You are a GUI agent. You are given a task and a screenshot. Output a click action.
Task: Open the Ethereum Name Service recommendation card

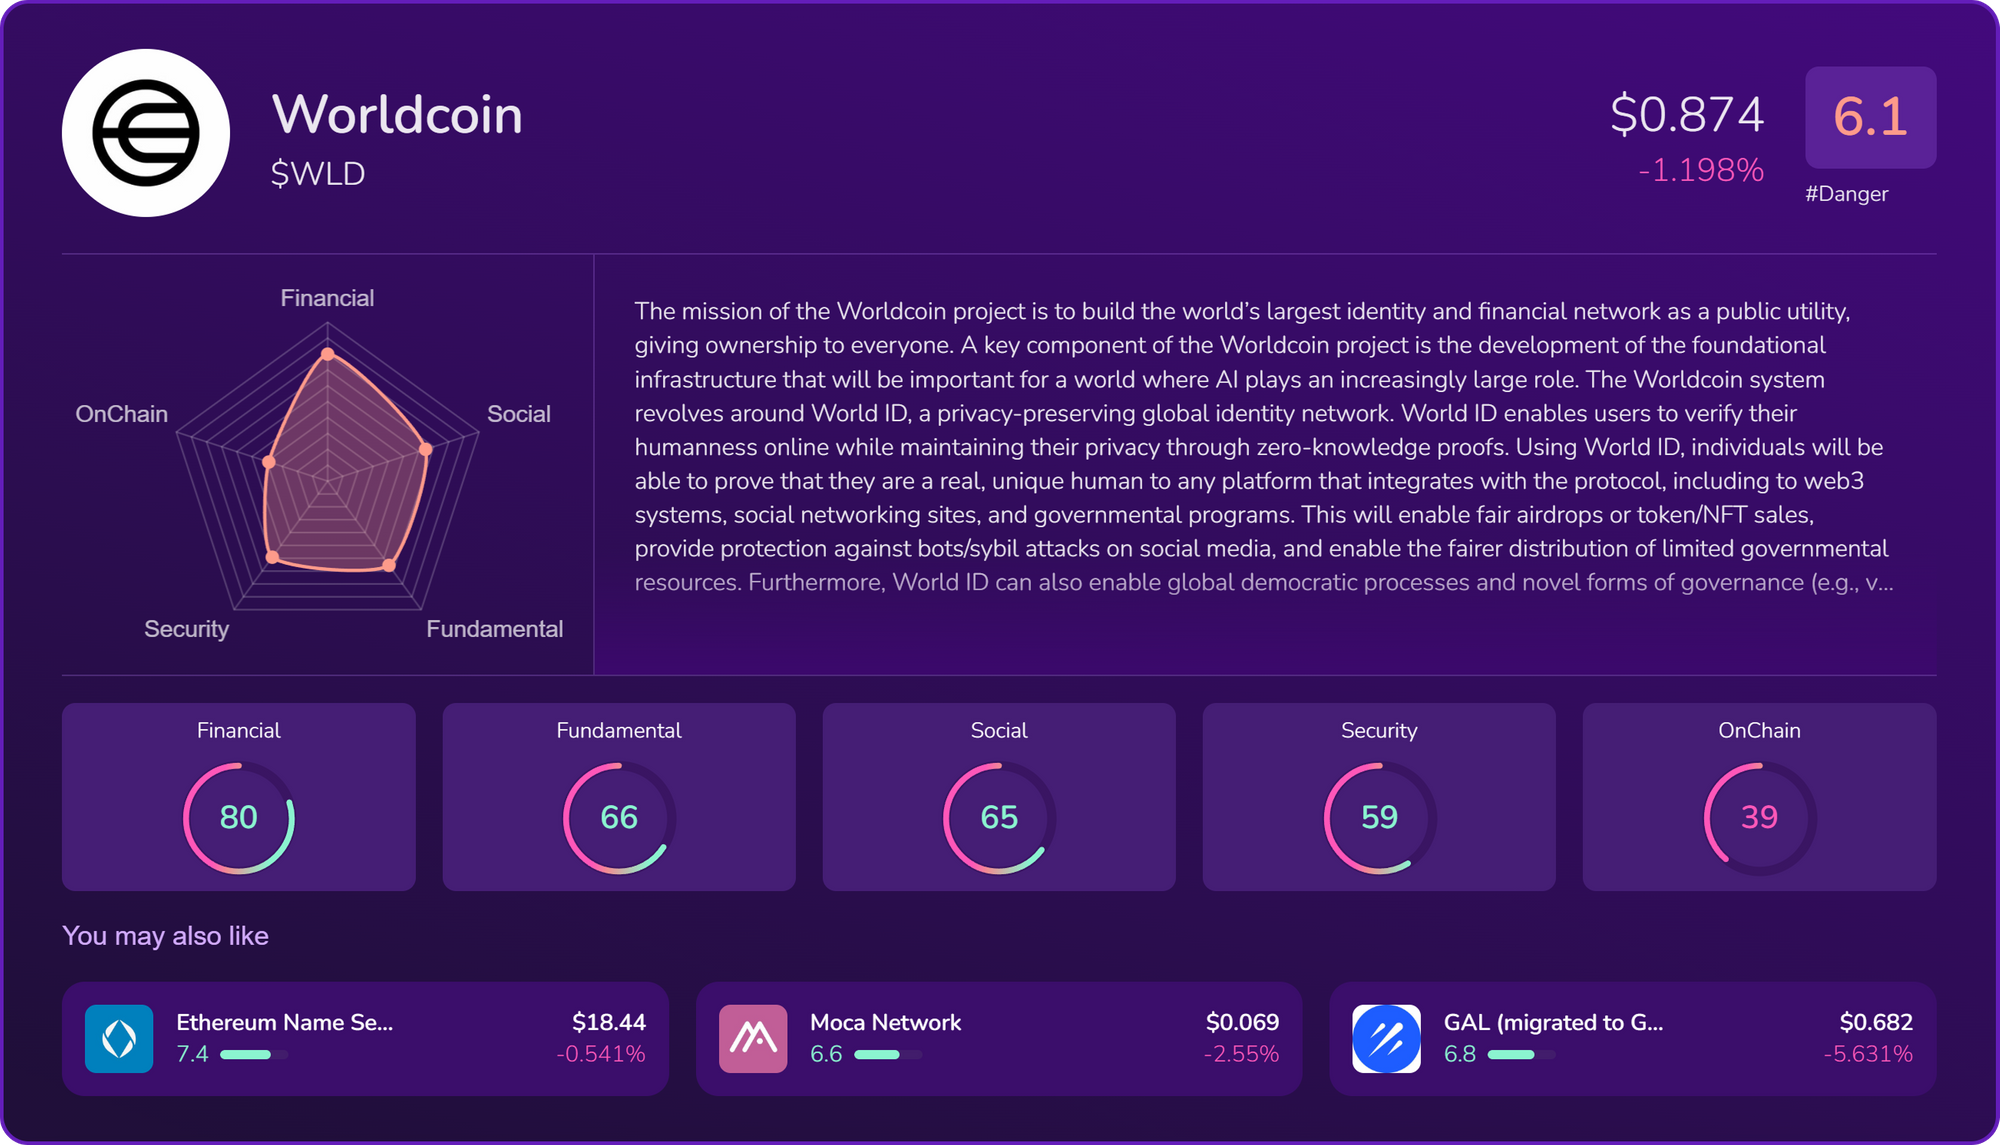[x=365, y=1038]
